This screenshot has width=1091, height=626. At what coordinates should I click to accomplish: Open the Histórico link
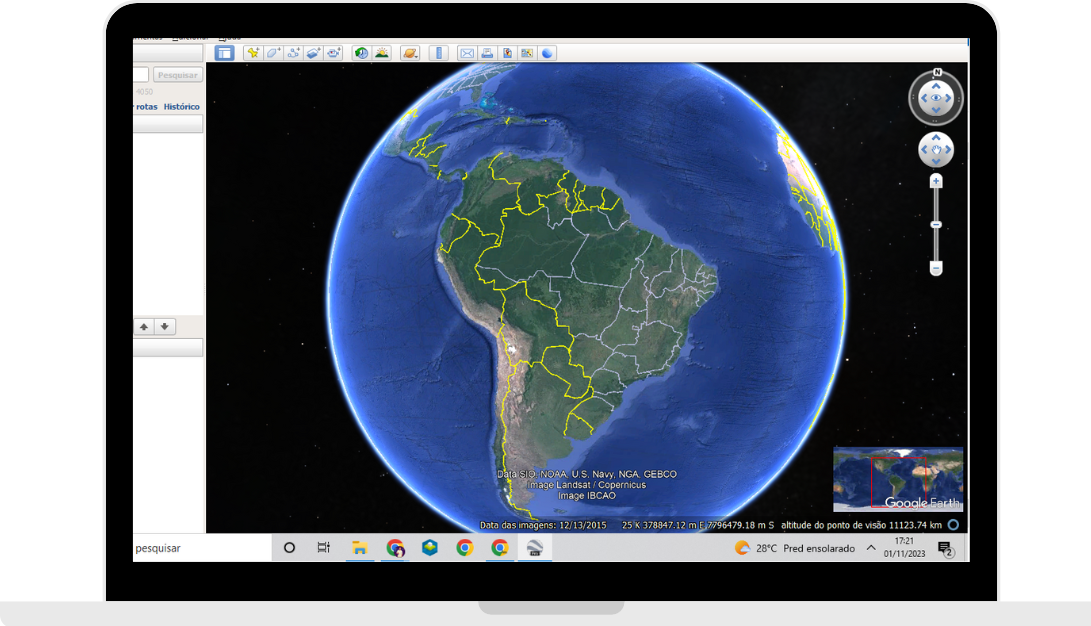(x=182, y=106)
